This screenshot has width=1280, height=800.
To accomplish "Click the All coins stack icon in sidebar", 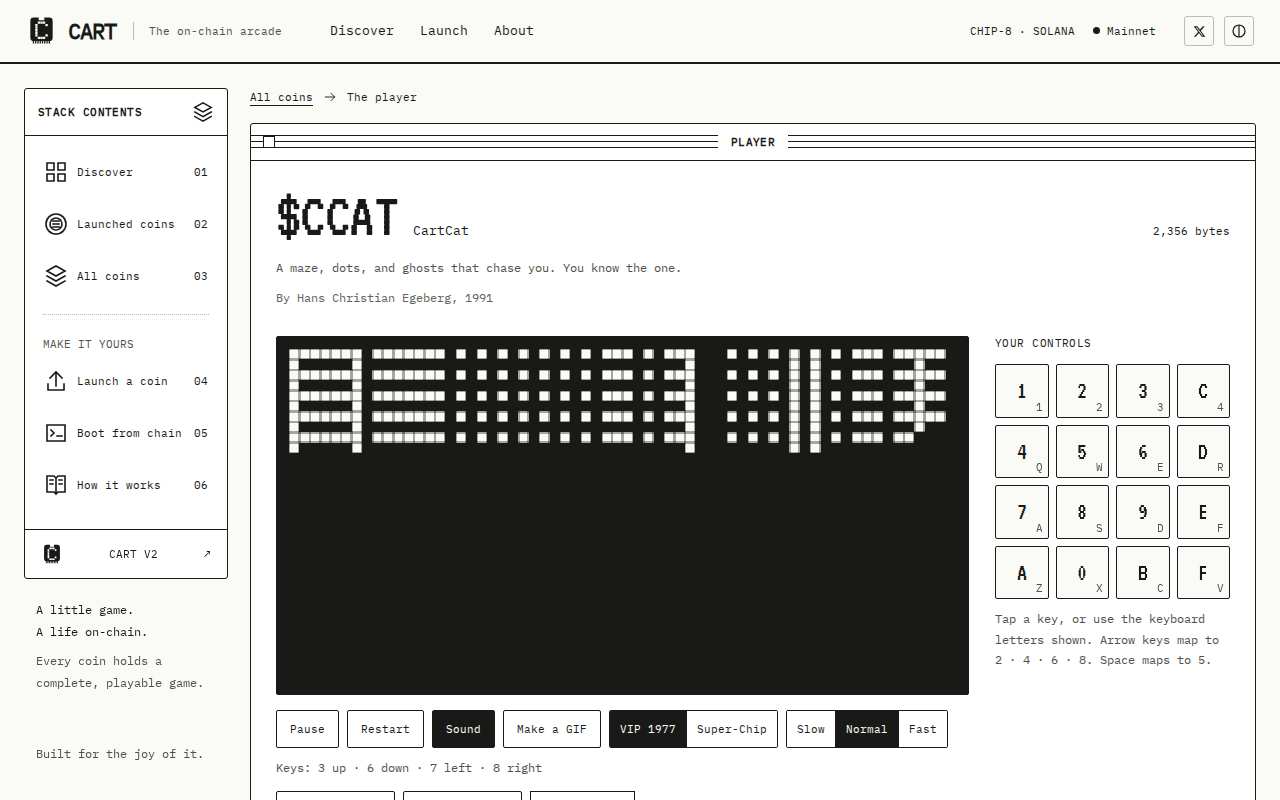I will pos(56,276).
